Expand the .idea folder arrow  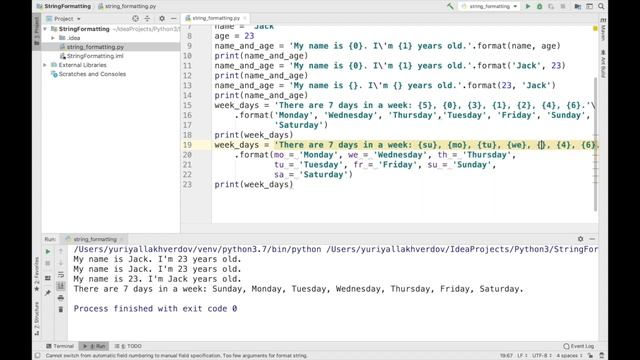coord(53,38)
